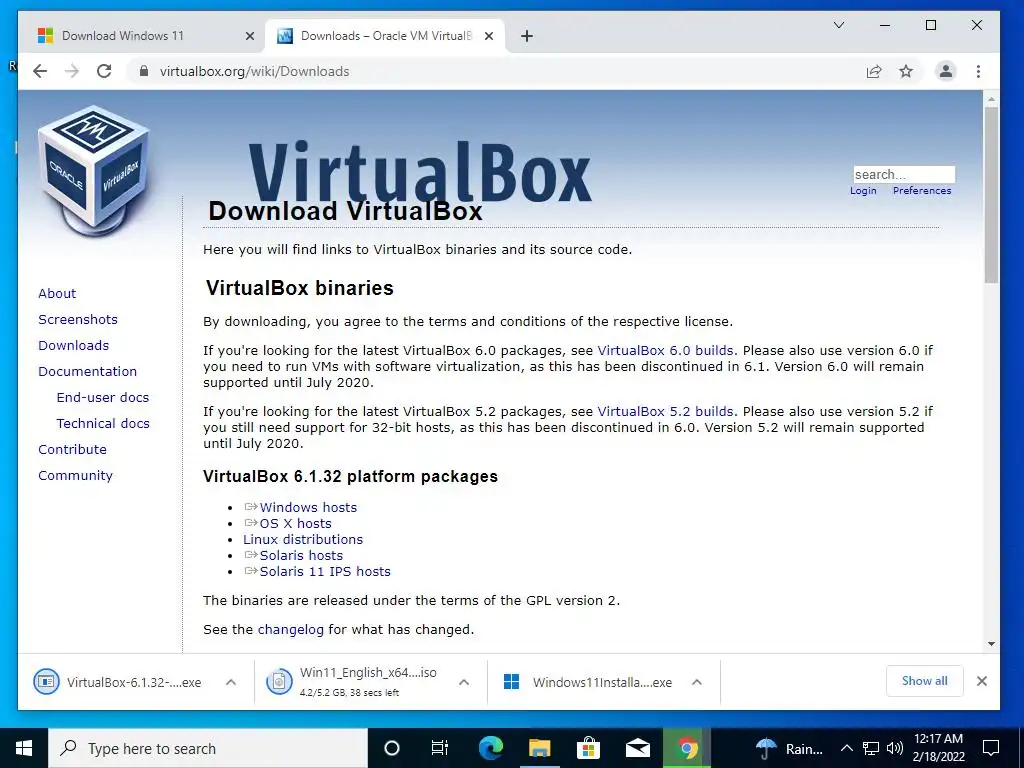
Task: Open End-user docs sidebar link
Action: point(103,397)
